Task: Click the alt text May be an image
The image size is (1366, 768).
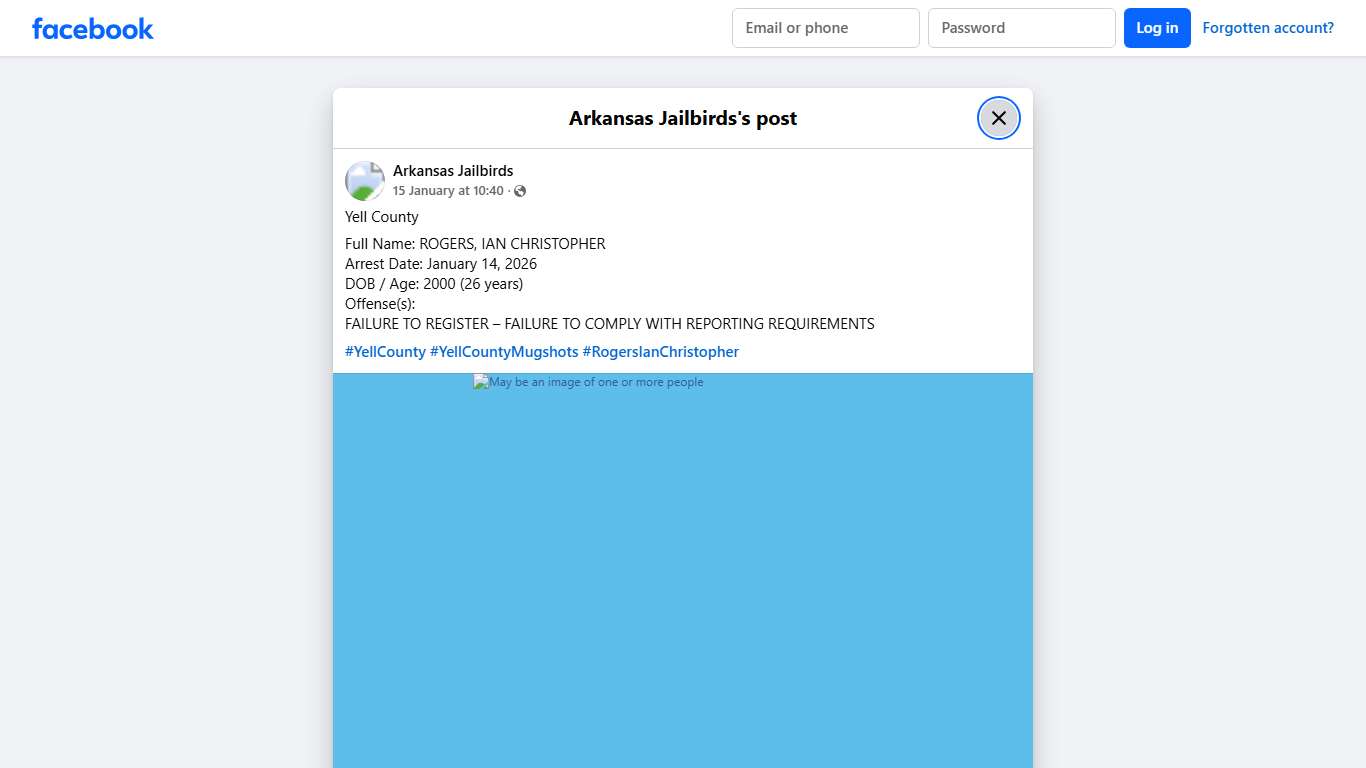Action: [x=593, y=381]
